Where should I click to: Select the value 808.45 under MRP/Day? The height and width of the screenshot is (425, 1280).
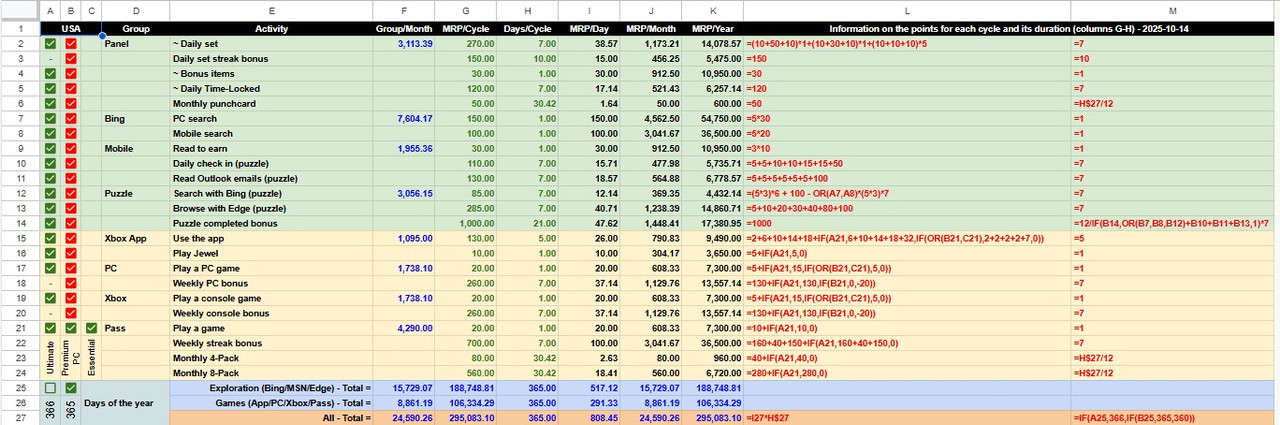click(590, 417)
